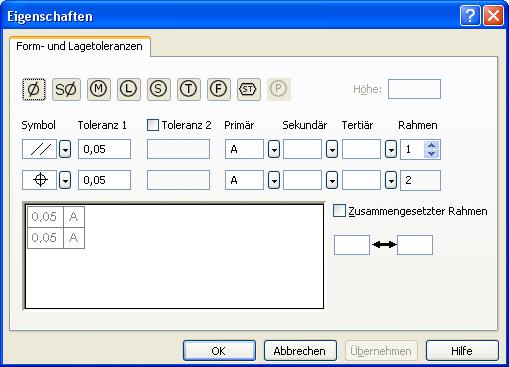Click the Sekundär field in first row
This screenshot has width=509, height=367.
click(x=302, y=149)
